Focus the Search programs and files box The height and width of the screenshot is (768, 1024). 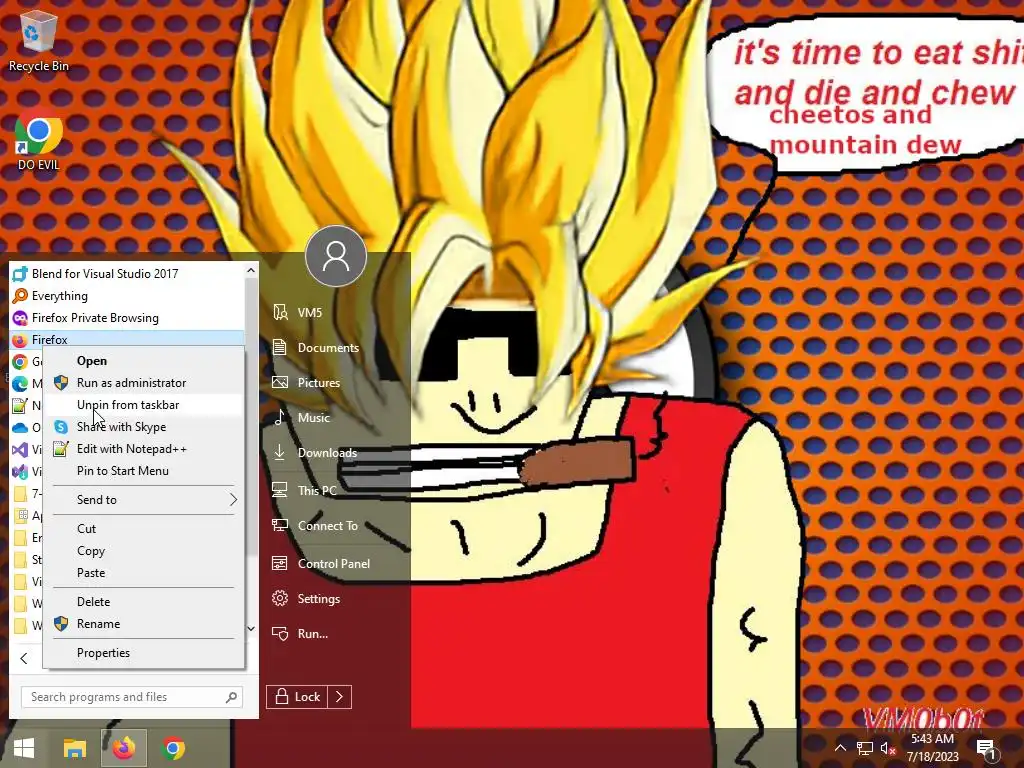(132, 697)
